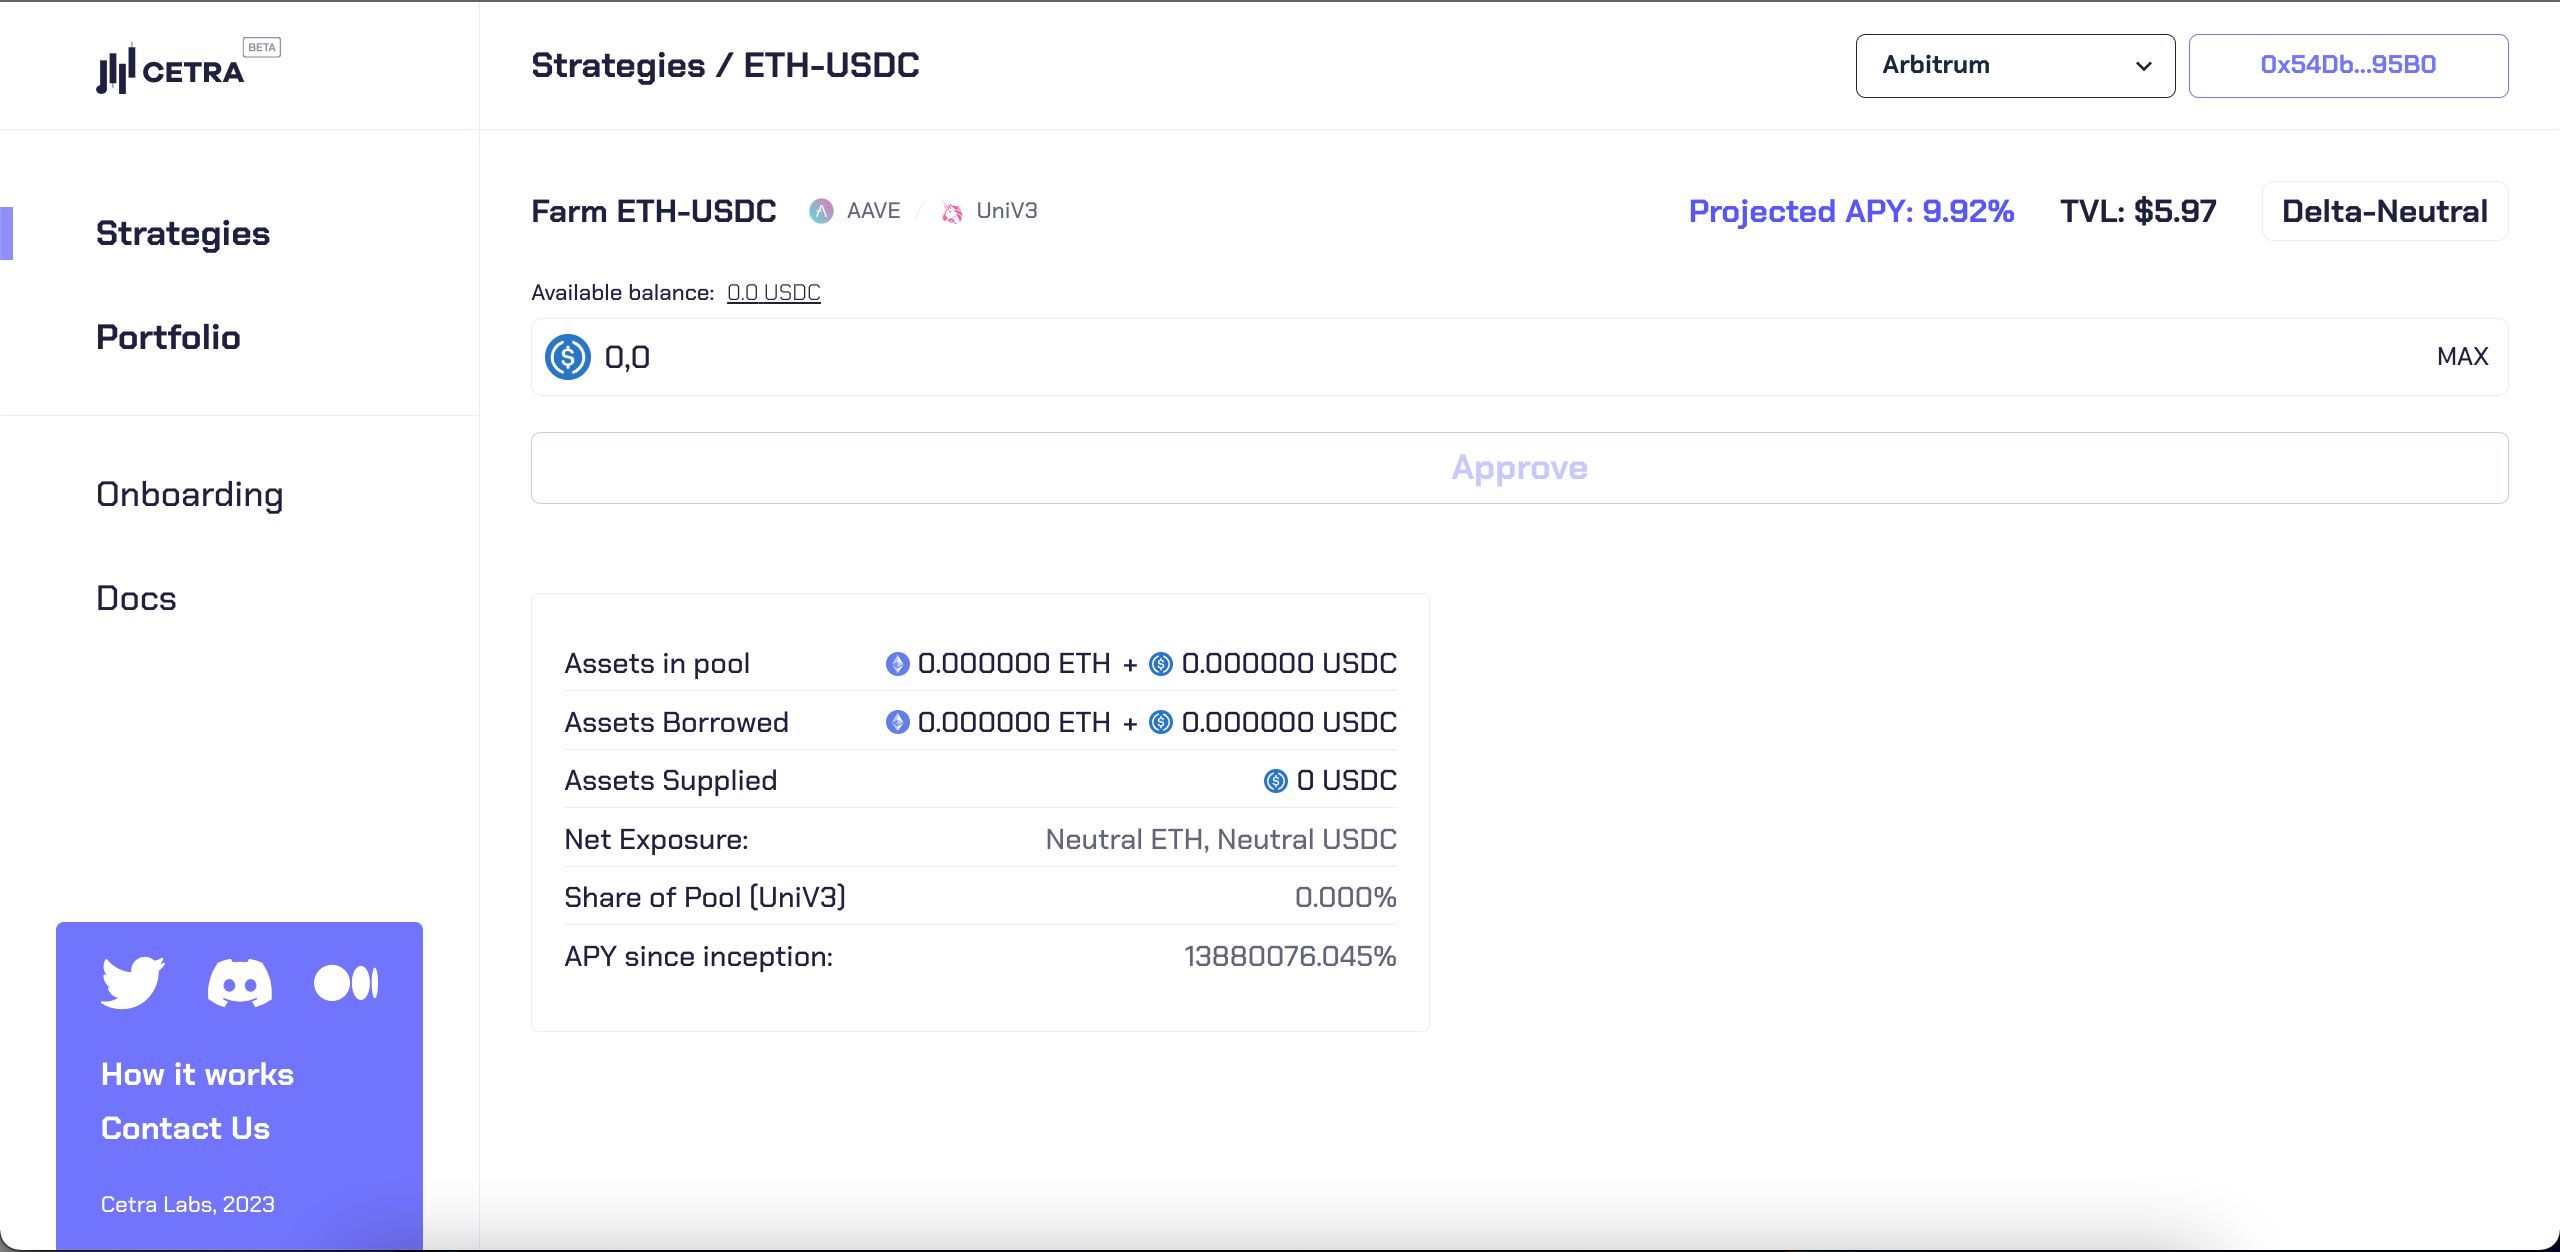The width and height of the screenshot is (2560, 1252).
Task: Click the Farm ETH-USDC heading
Action: pyautogui.click(x=653, y=211)
